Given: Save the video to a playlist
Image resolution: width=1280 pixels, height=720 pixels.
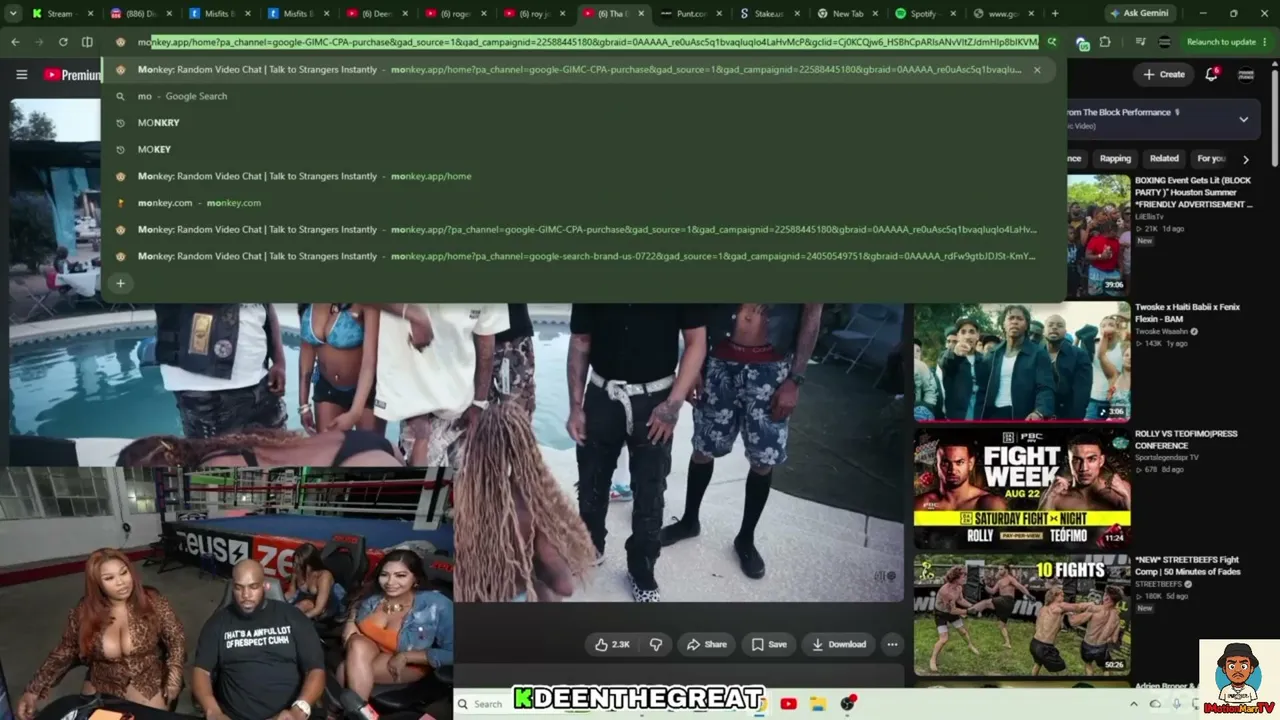Looking at the screenshot, I should point(769,644).
